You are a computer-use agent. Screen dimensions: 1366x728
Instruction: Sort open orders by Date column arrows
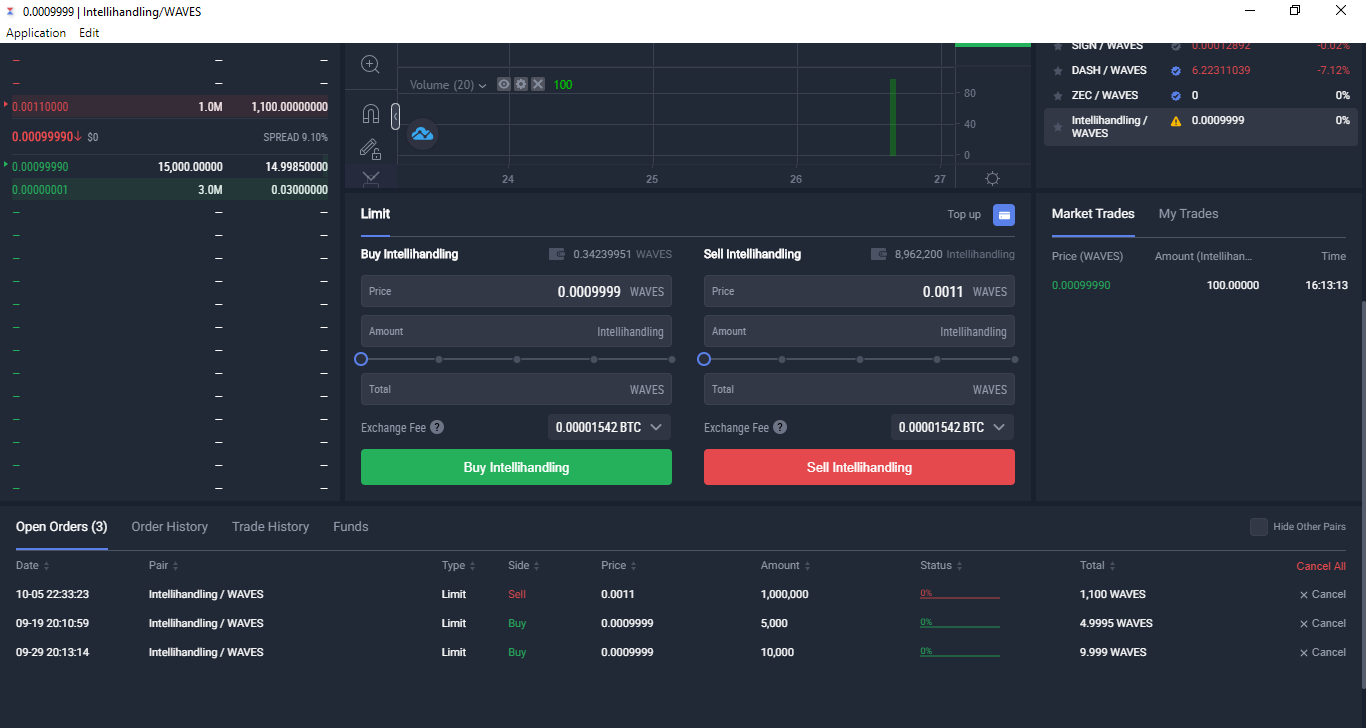(46, 566)
